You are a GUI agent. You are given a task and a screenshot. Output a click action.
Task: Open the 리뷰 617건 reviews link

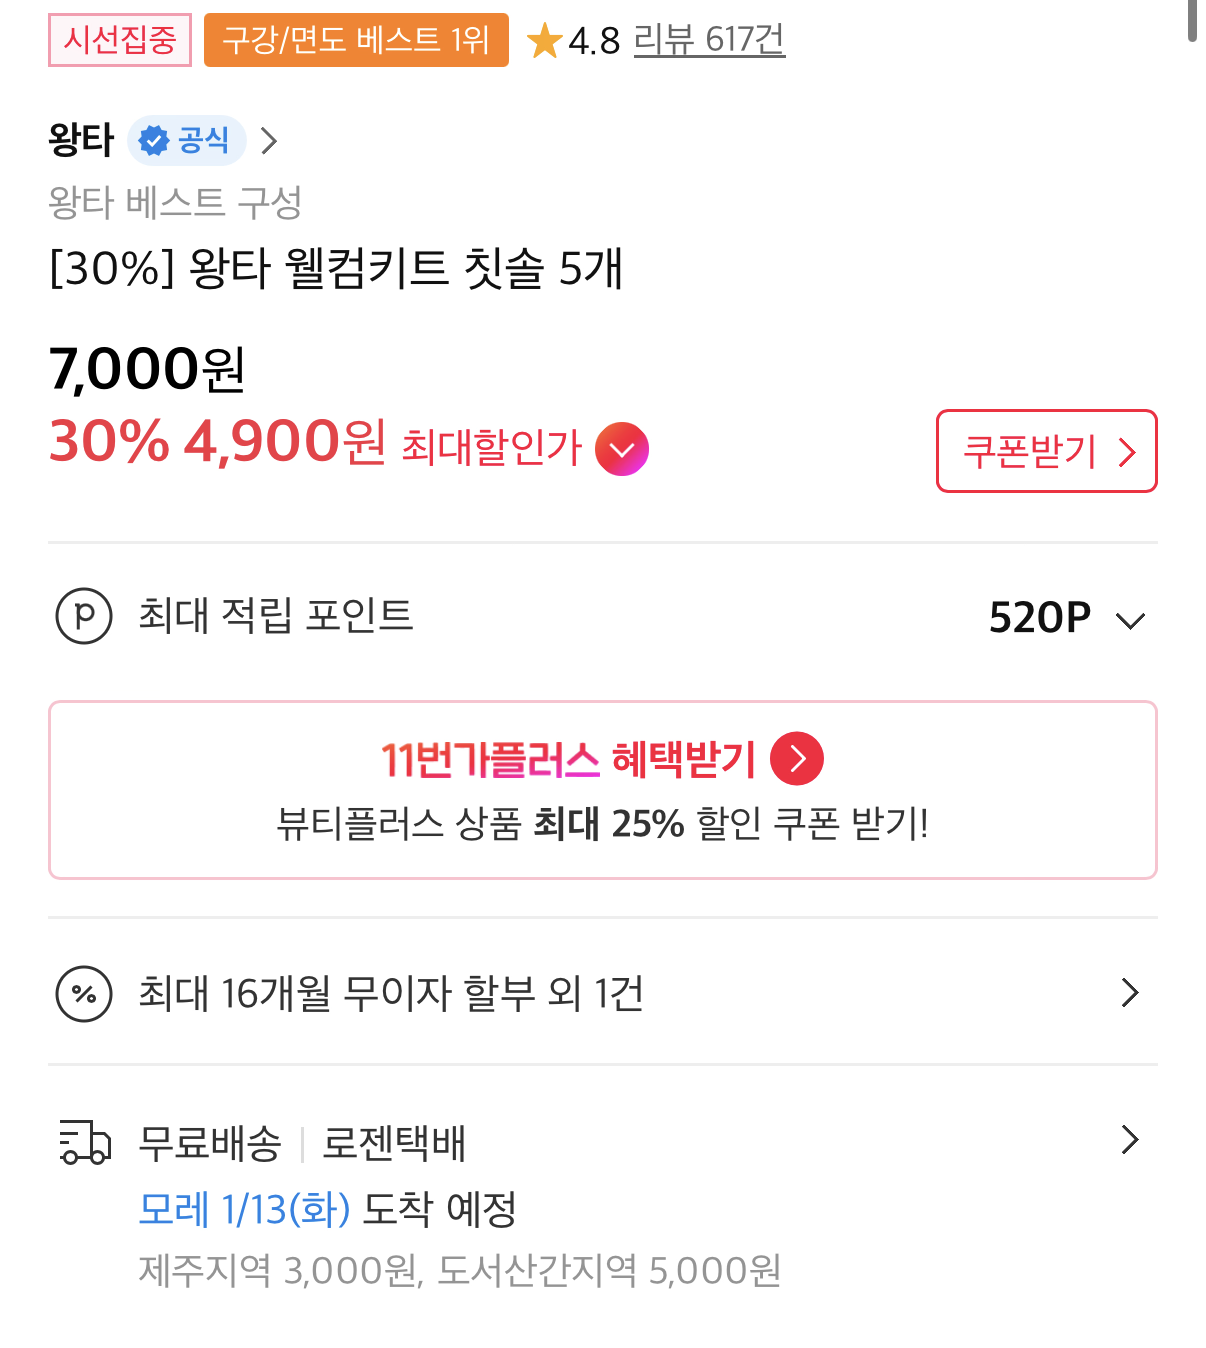click(x=709, y=40)
